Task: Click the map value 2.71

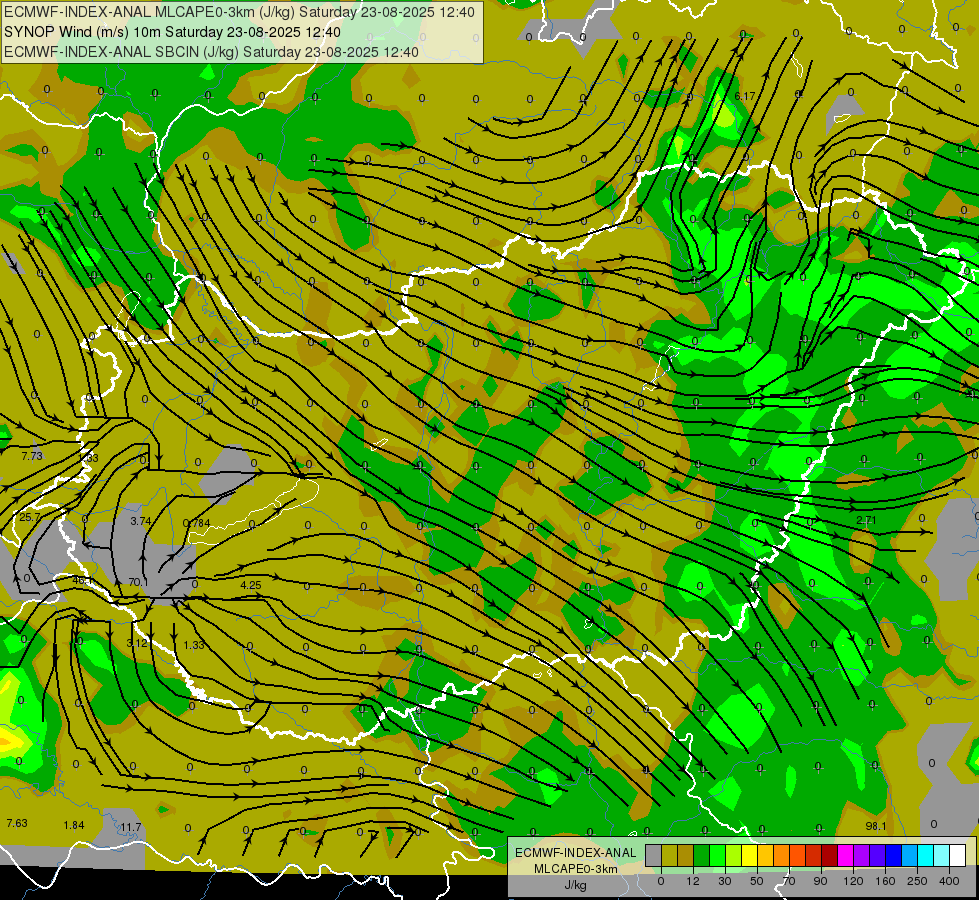Action: [x=866, y=520]
